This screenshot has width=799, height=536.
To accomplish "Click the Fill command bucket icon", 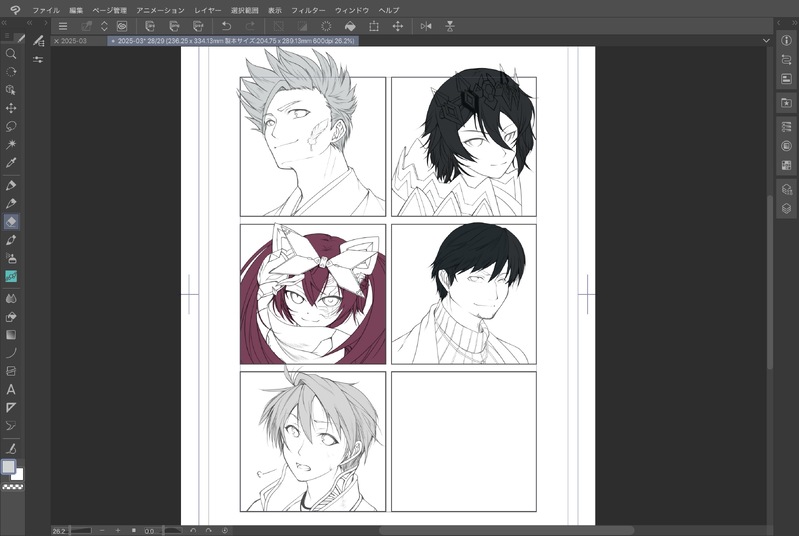I will (x=350, y=26).
